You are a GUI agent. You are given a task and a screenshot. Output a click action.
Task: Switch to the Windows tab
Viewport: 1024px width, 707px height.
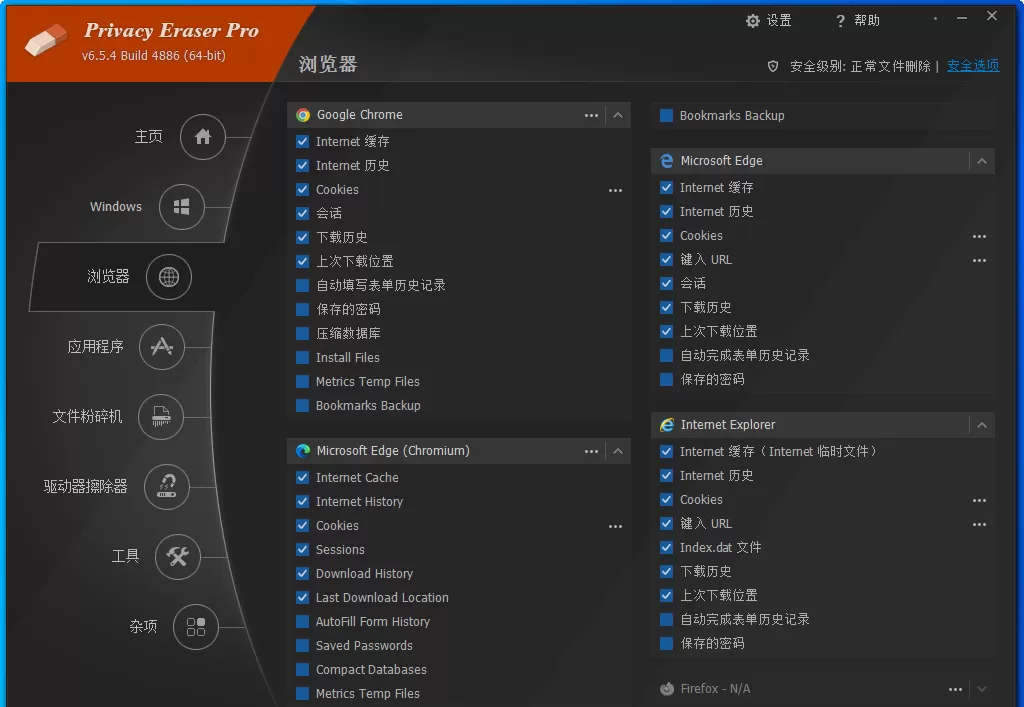tap(116, 207)
